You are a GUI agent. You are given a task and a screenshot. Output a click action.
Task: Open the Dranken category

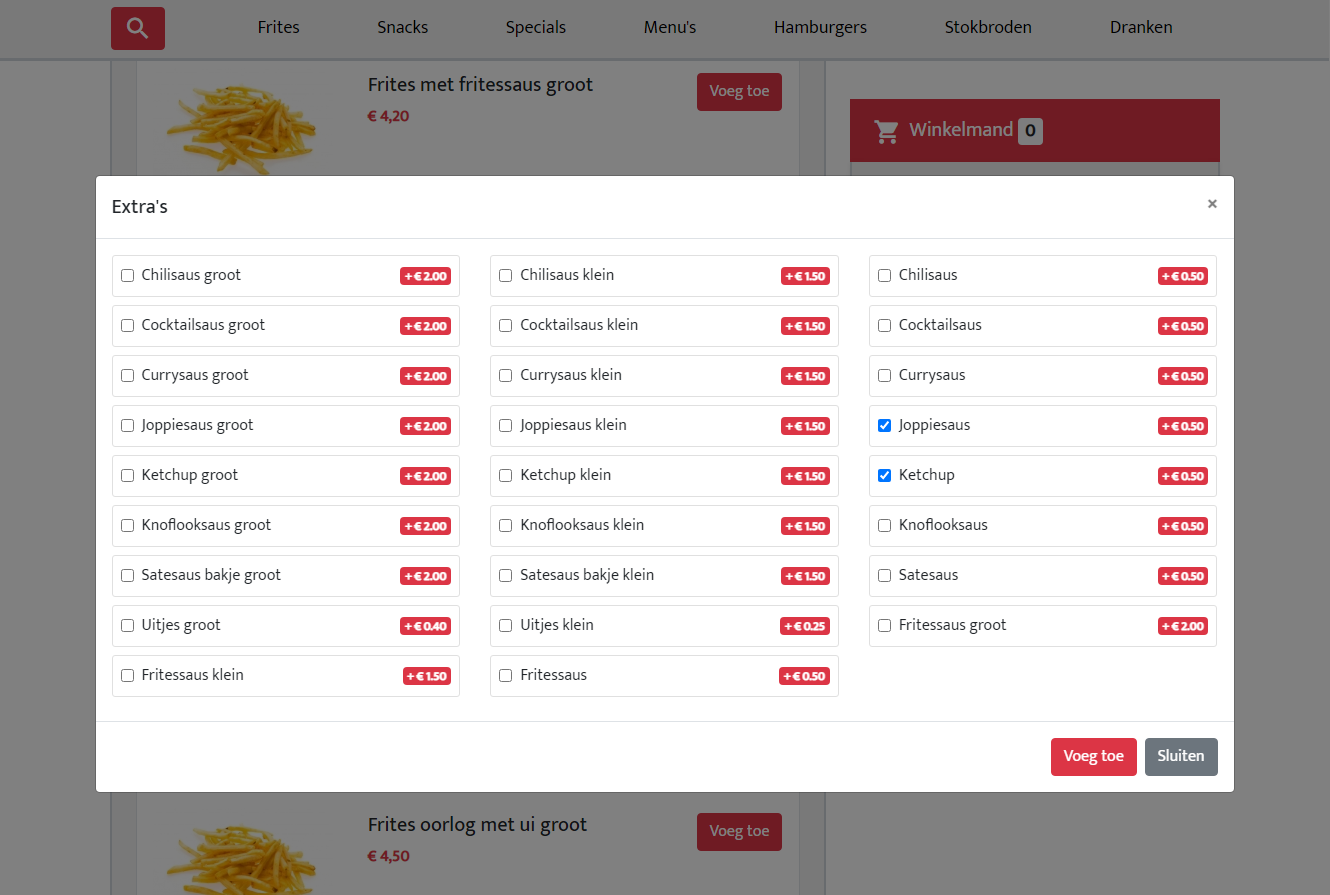(1141, 28)
